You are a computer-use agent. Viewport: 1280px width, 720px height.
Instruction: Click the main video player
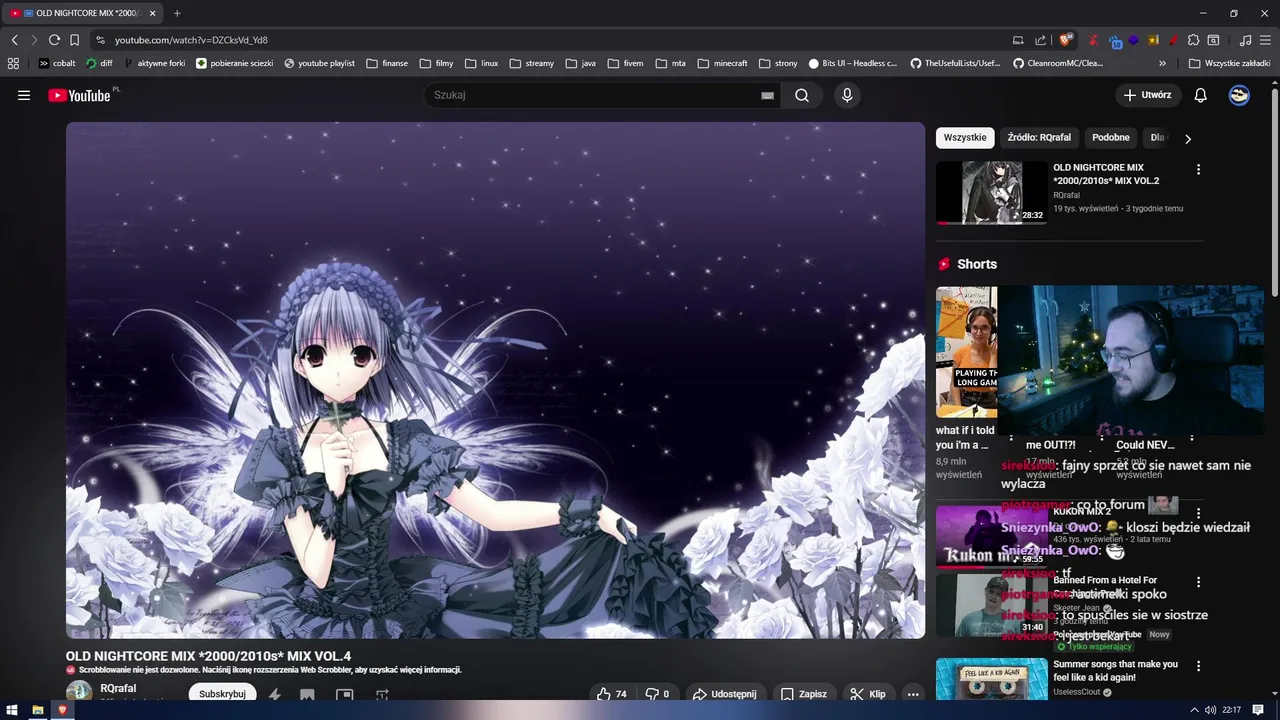coord(496,380)
